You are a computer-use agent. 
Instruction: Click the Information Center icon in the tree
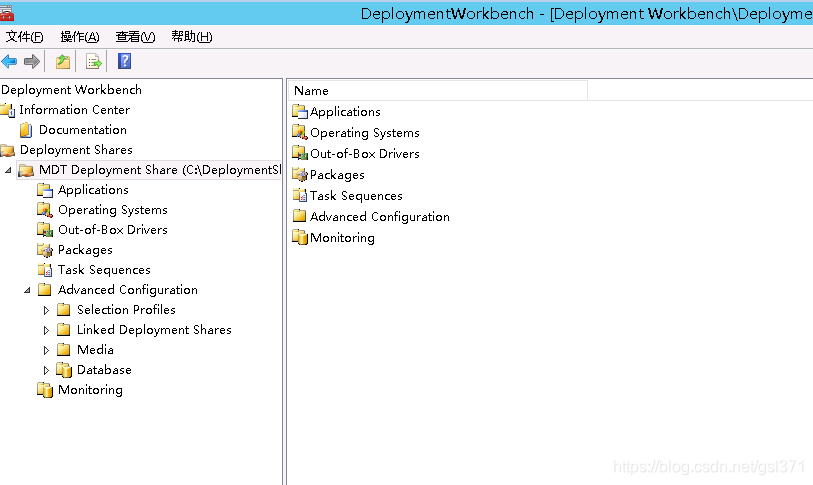(x=7, y=110)
